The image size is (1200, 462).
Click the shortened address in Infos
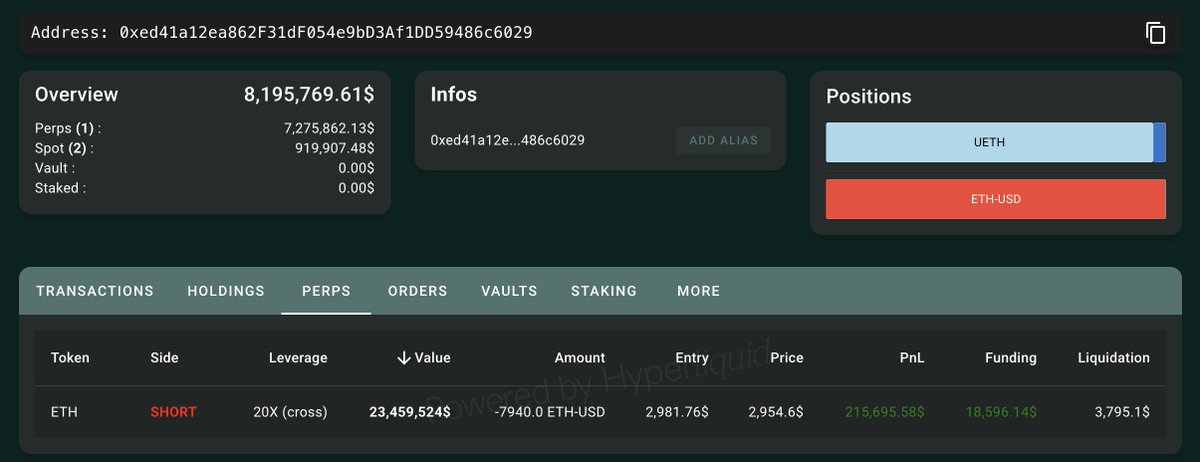click(x=507, y=140)
